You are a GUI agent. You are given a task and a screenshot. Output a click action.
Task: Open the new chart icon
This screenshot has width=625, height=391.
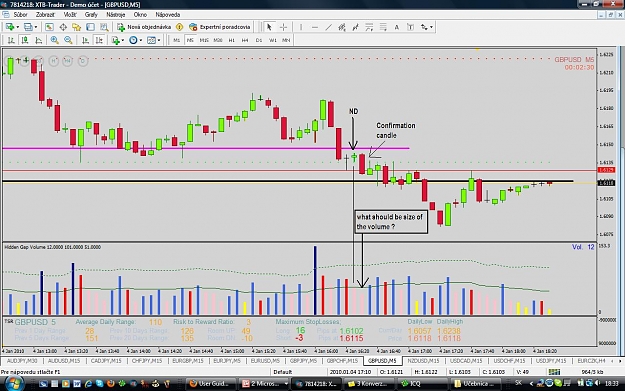(10, 27)
